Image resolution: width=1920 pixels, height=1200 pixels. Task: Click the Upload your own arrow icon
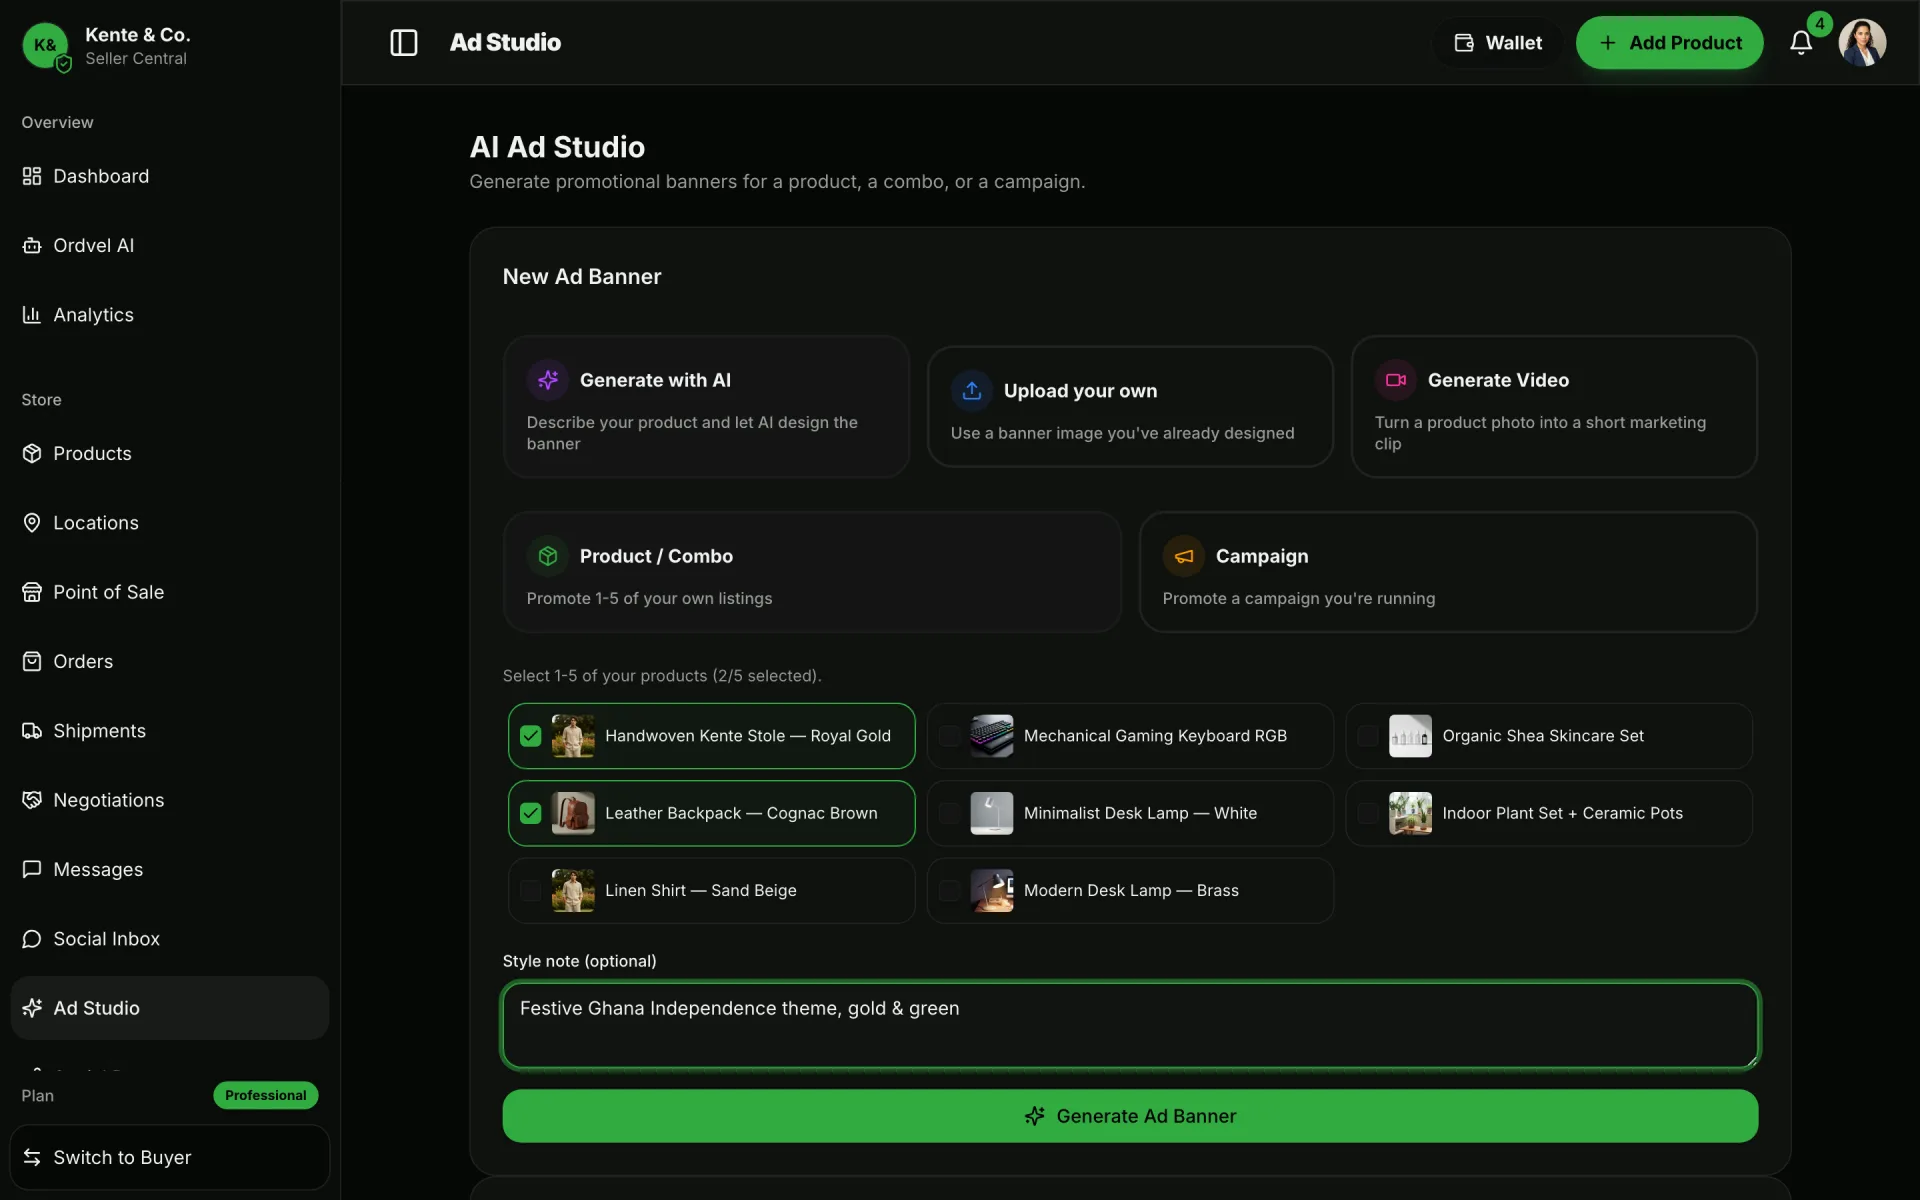pyautogui.click(x=972, y=390)
